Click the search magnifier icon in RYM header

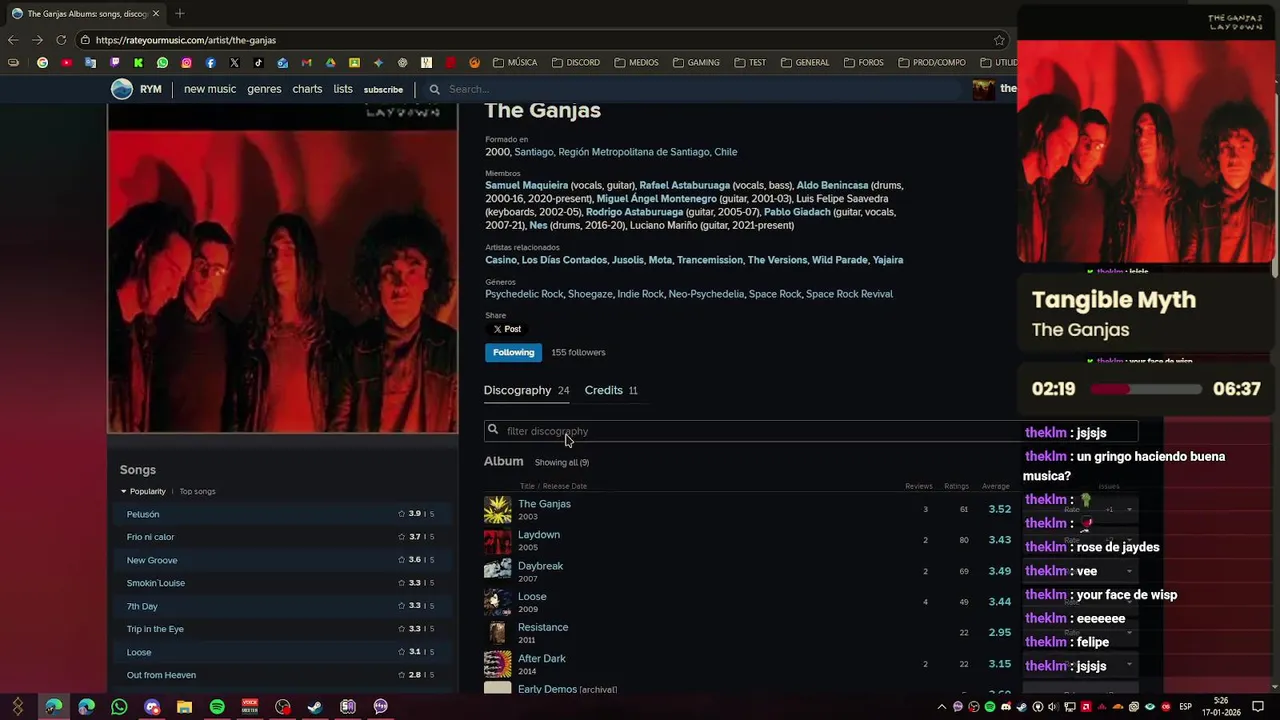point(434,89)
